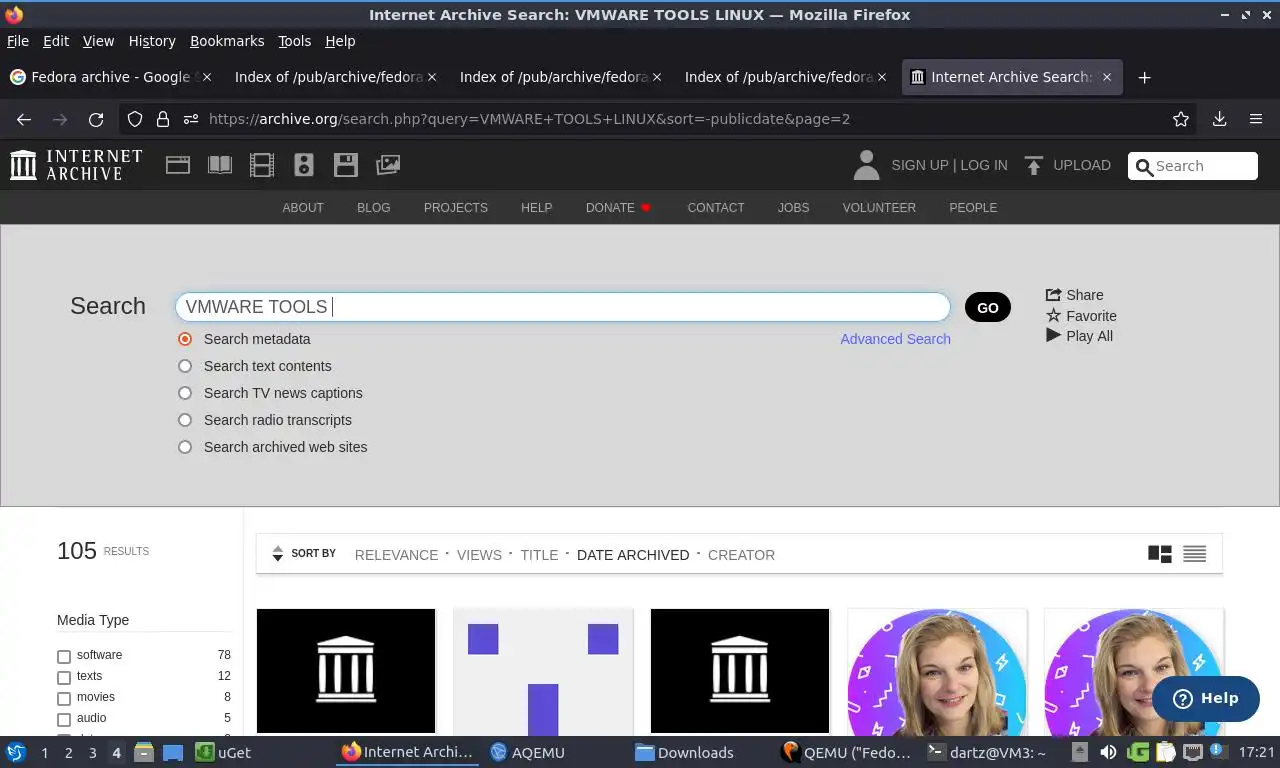Screen dimensions: 1280x768
Task: Select Search archived web sites option
Action: pyautogui.click(x=185, y=447)
